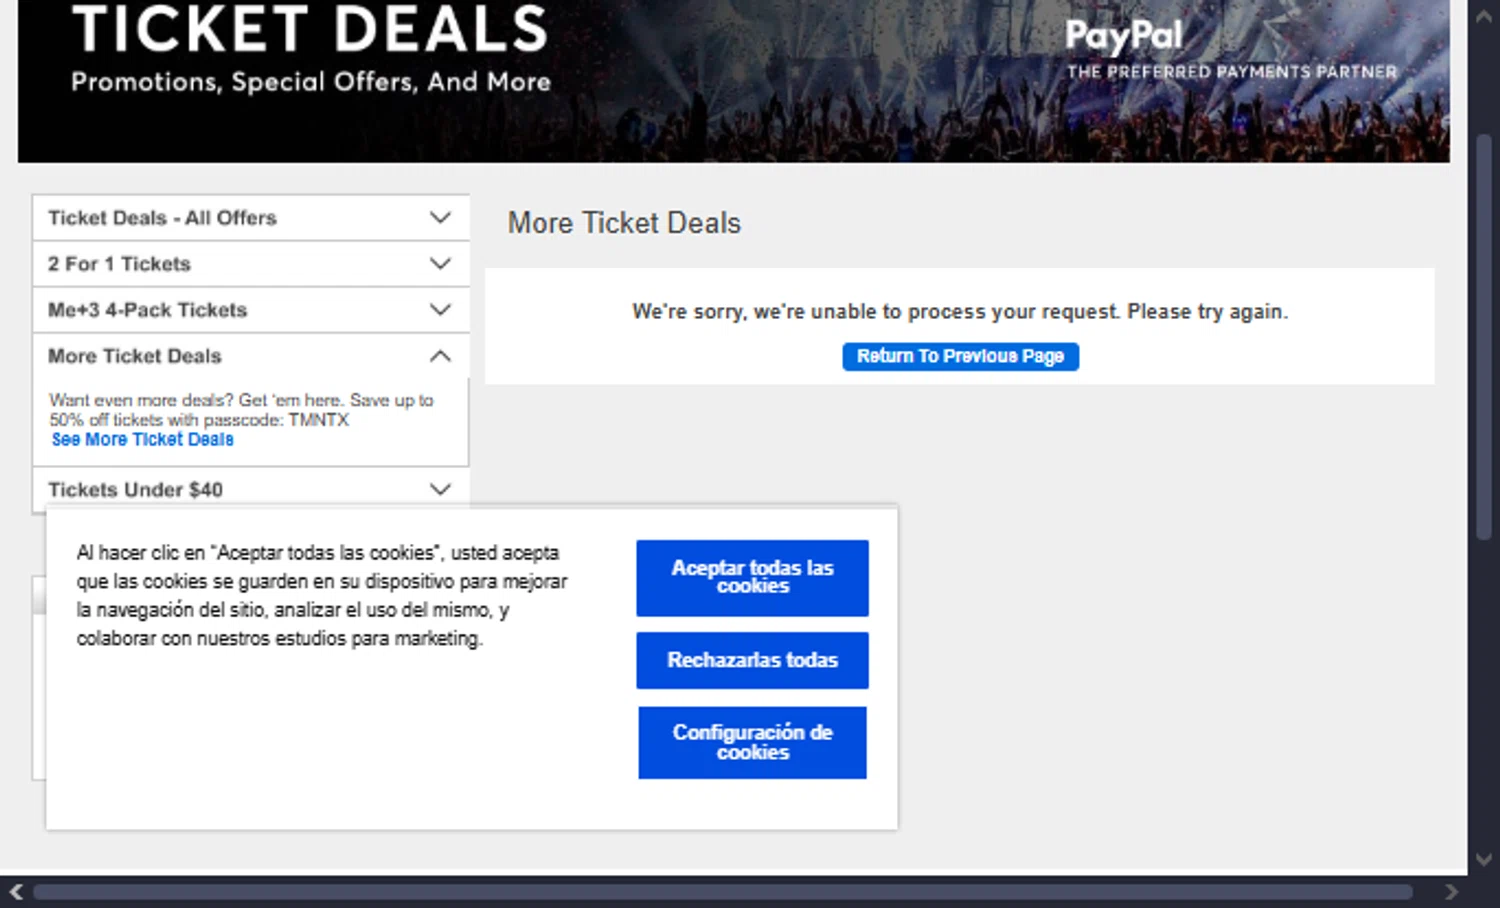
Task: Click the Me+3 4-Pack Tickets chevron icon
Action: [x=440, y=310]
